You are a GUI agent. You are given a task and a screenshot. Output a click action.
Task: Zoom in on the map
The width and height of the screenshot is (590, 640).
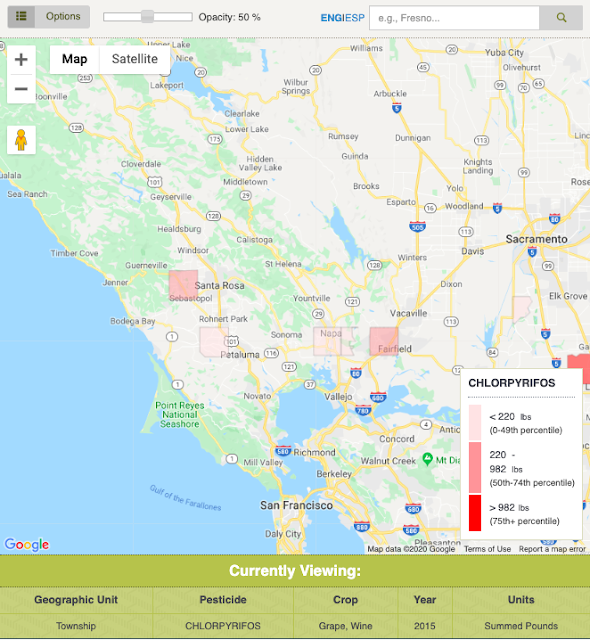21,60
